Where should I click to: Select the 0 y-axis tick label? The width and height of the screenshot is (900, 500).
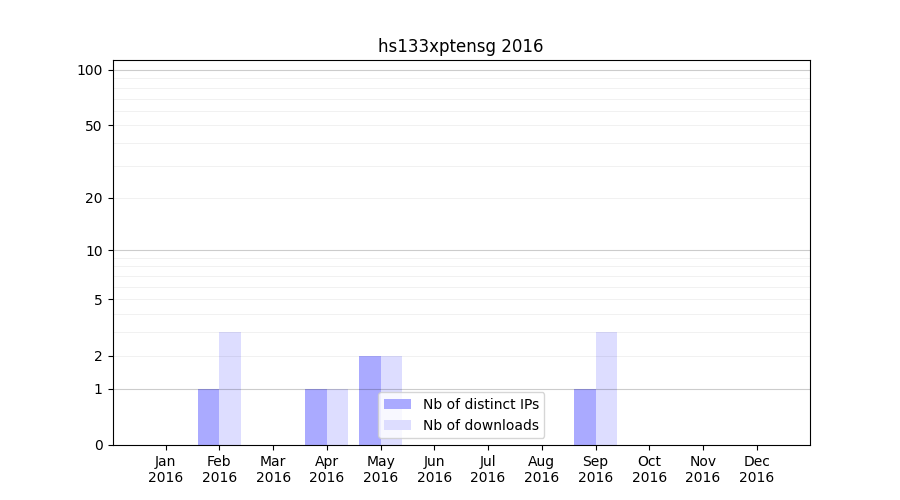[x=98, y=445]
